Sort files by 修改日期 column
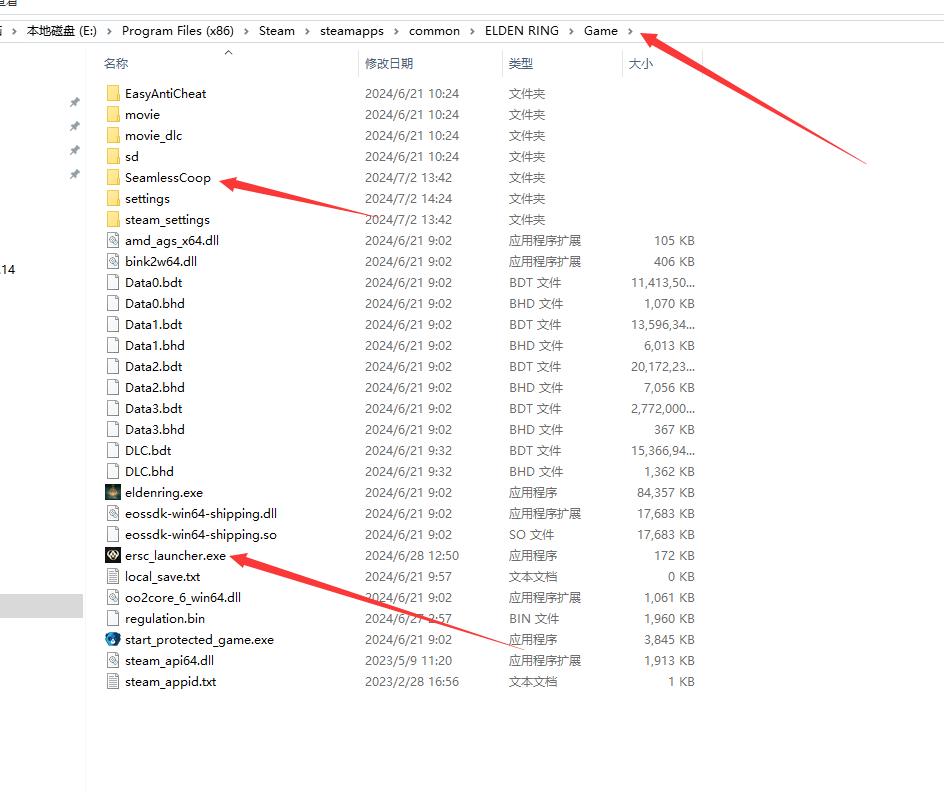The image size is (944, 793). (x=389, y=63)
